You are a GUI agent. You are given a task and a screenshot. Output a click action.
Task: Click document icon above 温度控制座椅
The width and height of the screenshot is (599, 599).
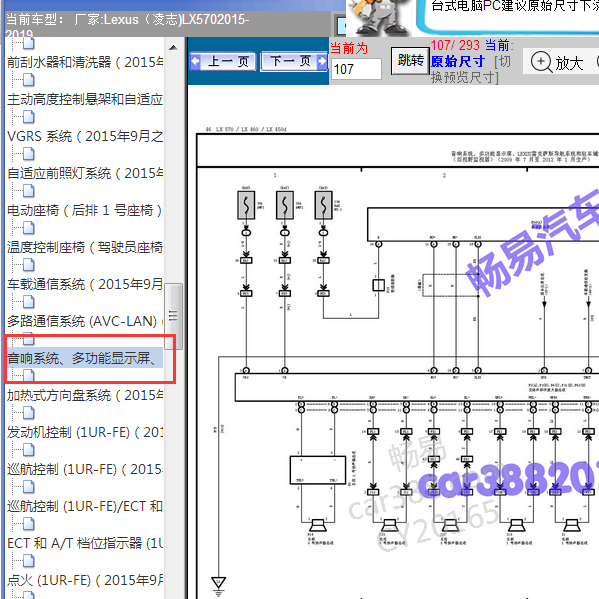[29, 228]
